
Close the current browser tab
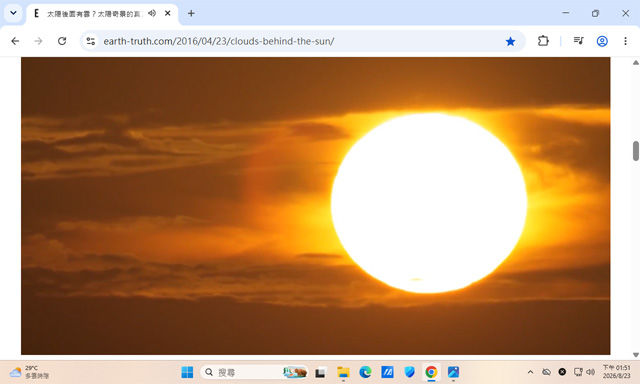167,13
